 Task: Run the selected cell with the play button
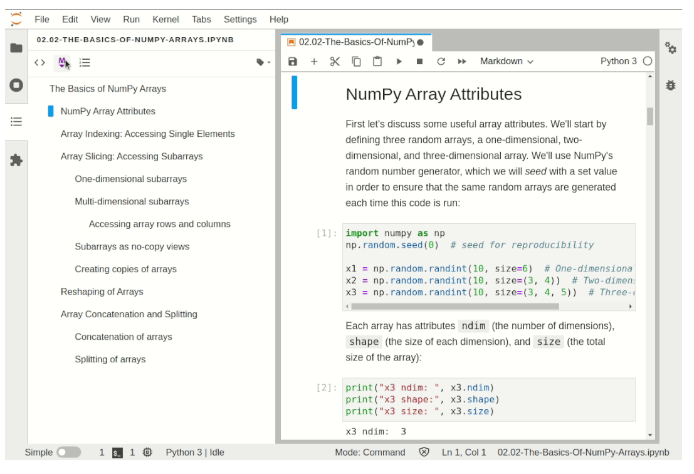click(x=398, y=62)
